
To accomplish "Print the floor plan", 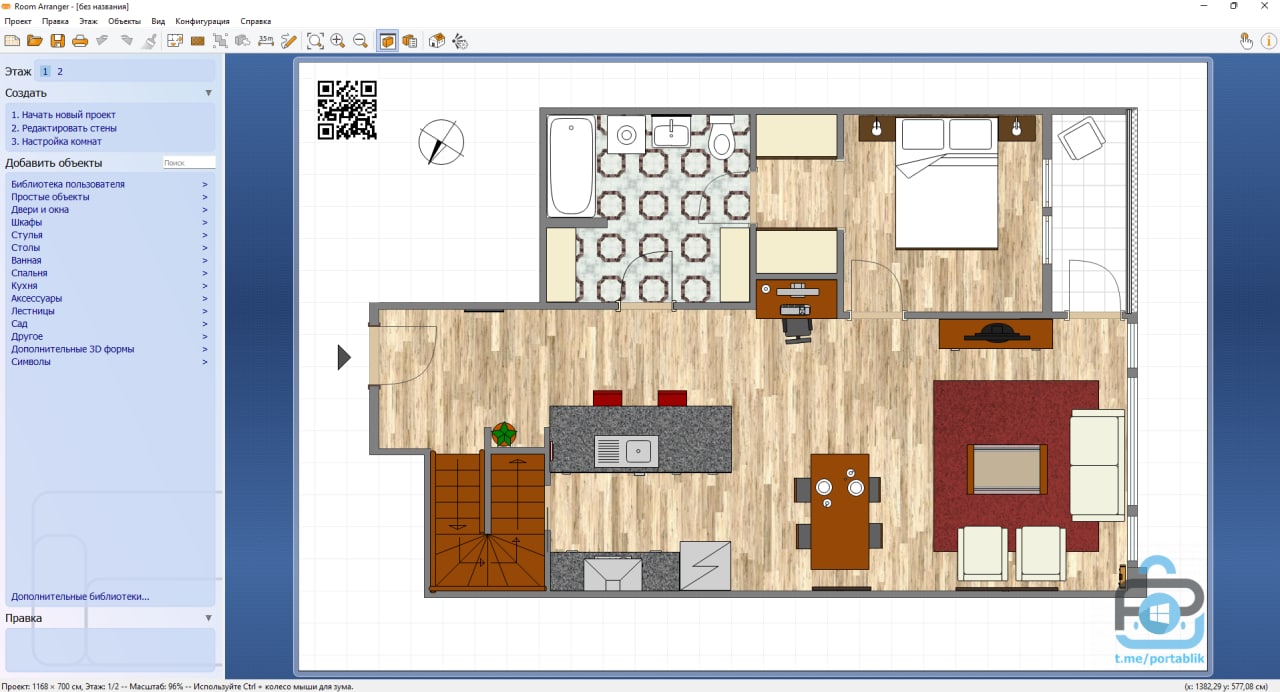I will click(x=80, y=41).
